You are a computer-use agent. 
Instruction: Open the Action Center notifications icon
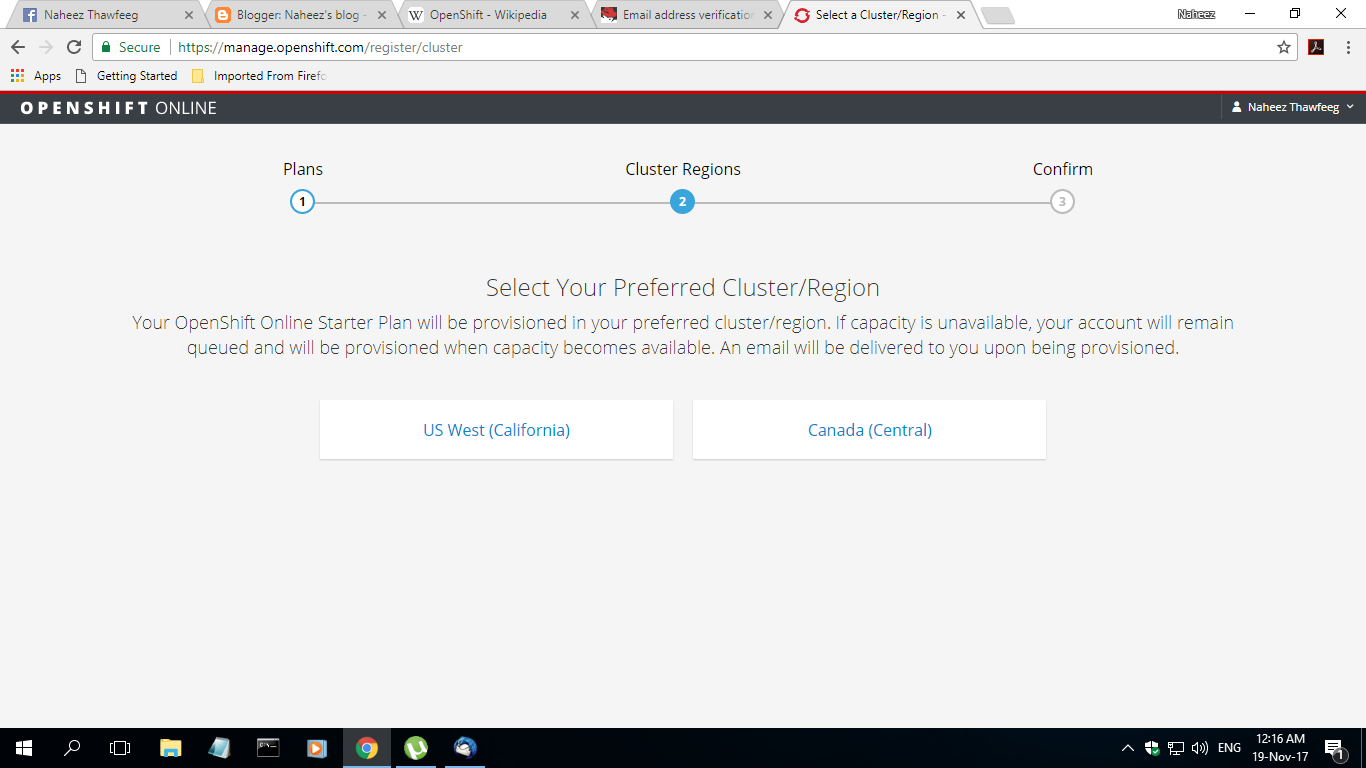(x=1334, y=747)
